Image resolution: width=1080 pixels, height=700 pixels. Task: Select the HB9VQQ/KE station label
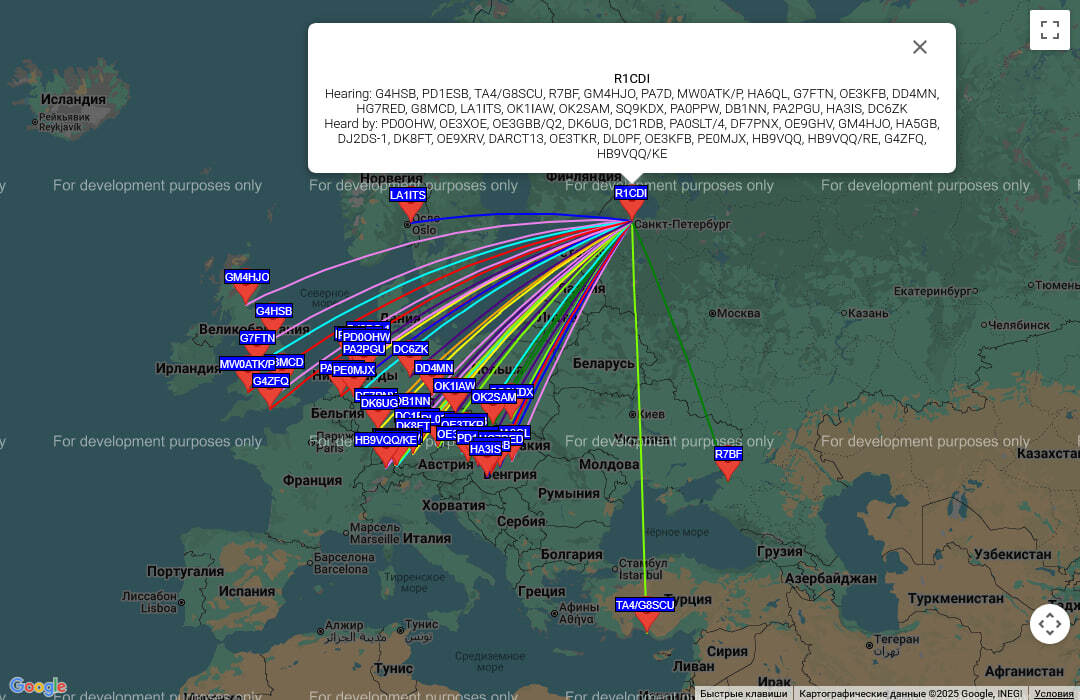point(386,440)
